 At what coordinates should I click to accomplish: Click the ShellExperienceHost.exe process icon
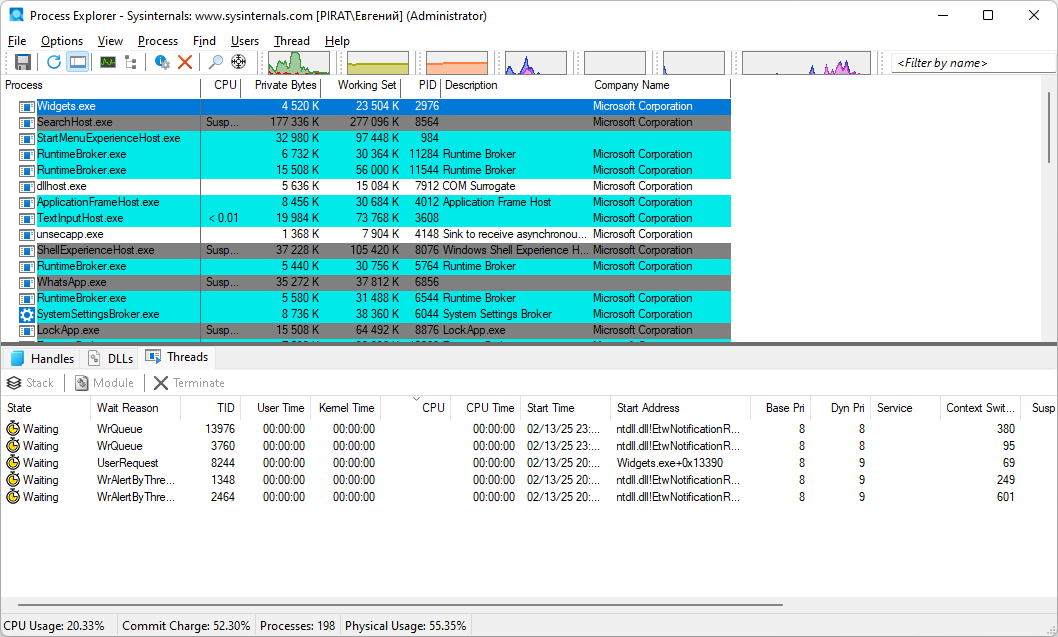tap(26, 250)
